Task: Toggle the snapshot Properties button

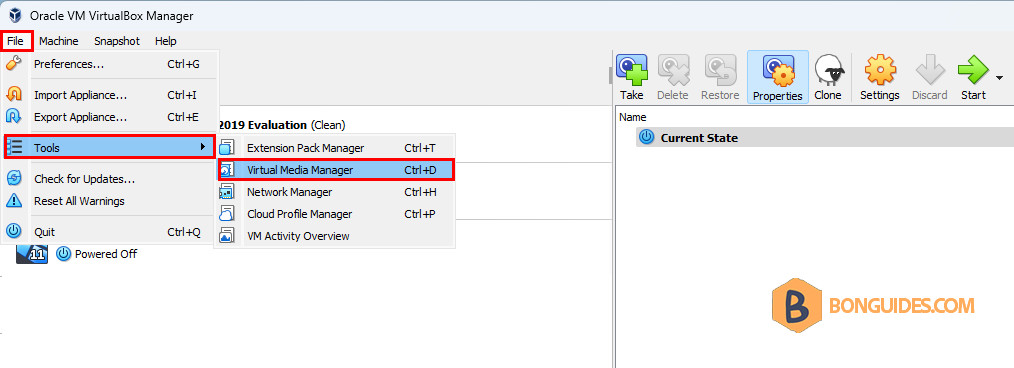Action: point(778,78)
